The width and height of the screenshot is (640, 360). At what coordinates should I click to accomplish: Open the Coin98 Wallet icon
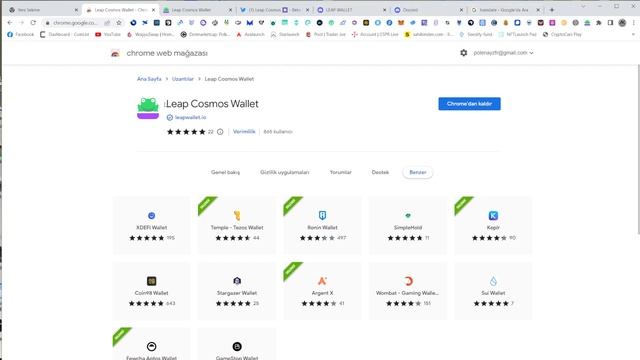click(151, 281)
